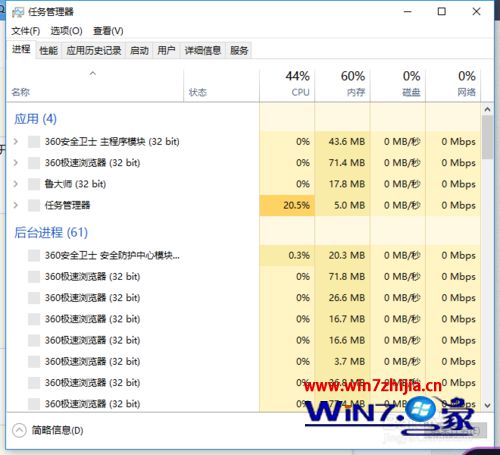
Task: Close the 任务管理器 window
Action: (476, 12)
